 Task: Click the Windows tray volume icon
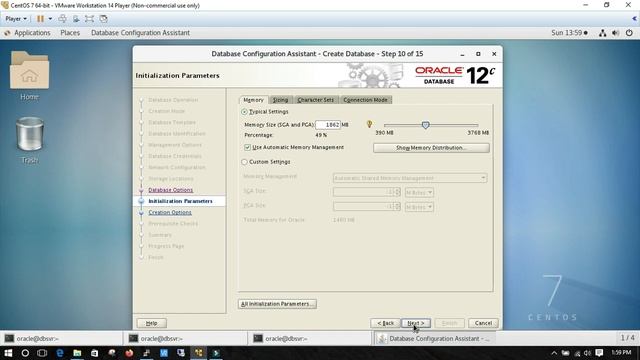click(587, 353)
